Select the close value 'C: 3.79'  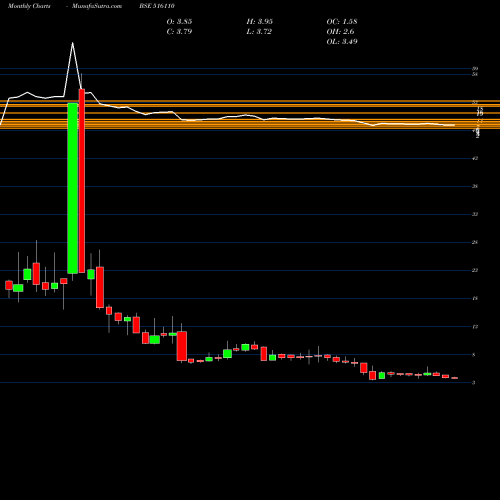(x=179, y=32)
